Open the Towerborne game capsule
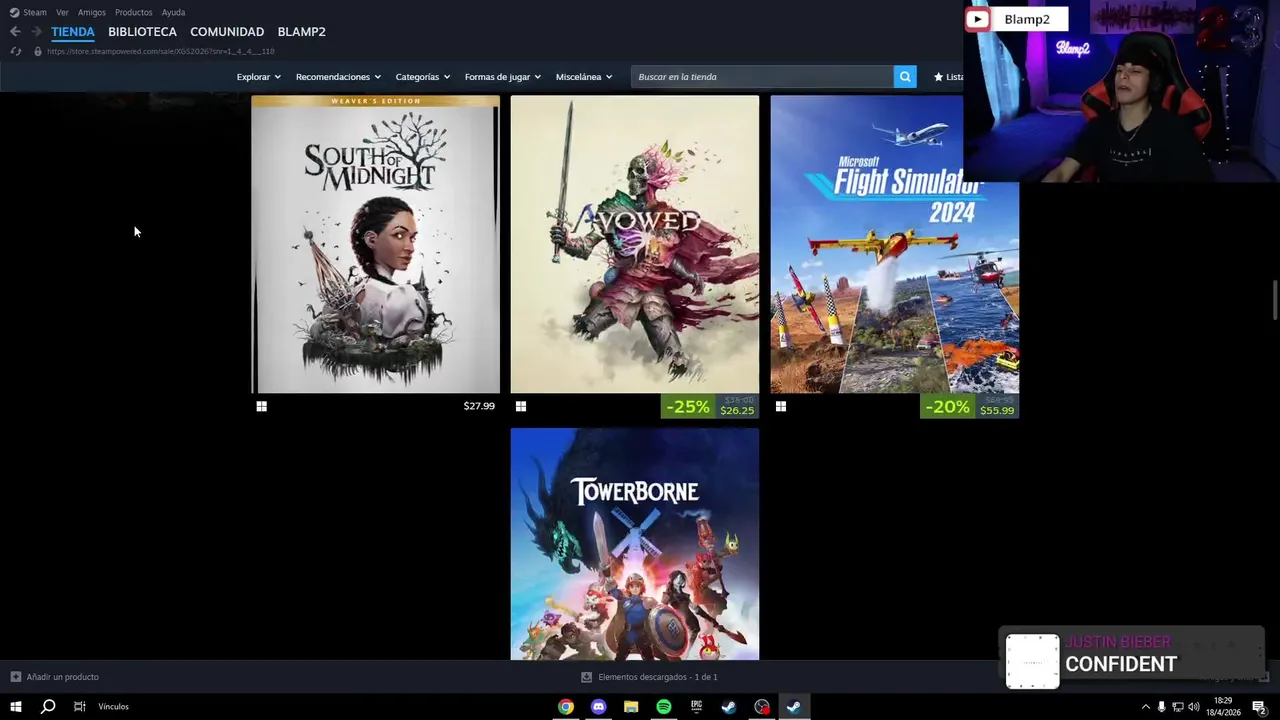The width and height of the screenshot is (1280, 720). [635, 544]
